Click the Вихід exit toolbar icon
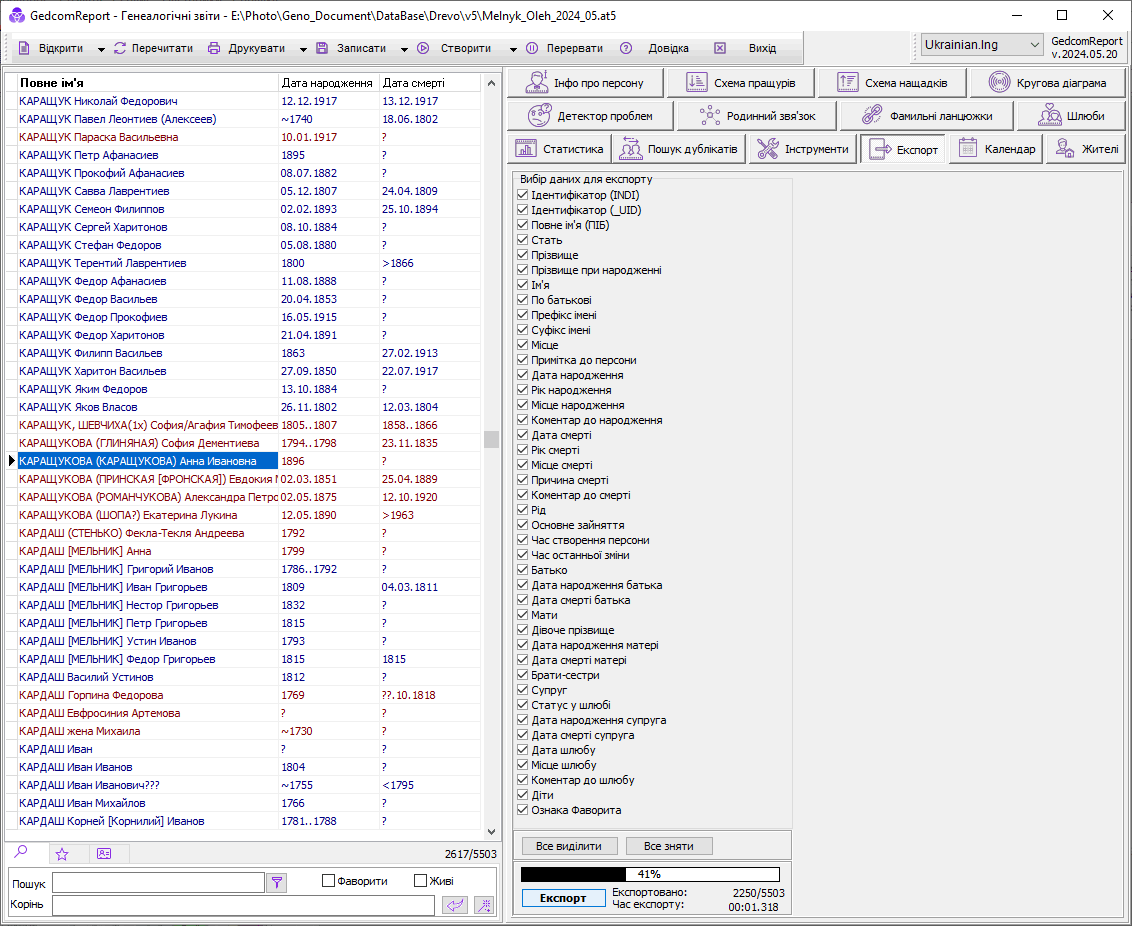The height and width of the screenshot is (926, 1132). (x=720, y=48)
